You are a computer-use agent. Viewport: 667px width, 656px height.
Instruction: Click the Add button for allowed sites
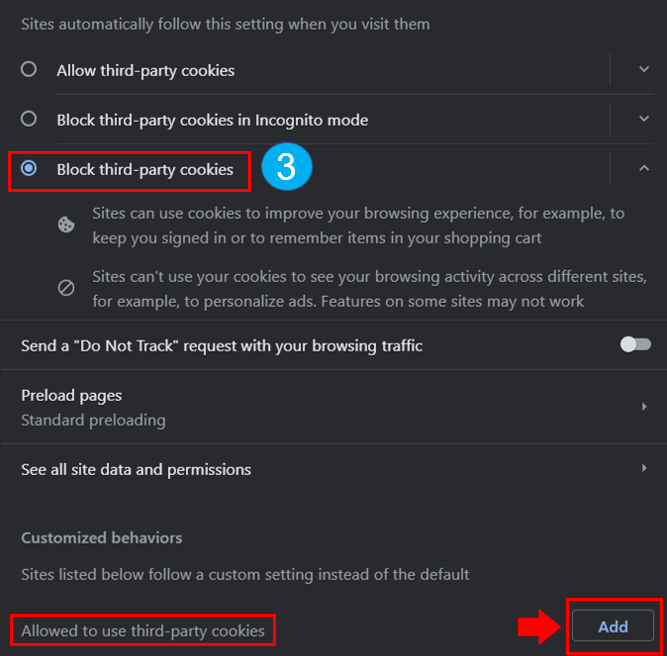[x=613, y=625]
